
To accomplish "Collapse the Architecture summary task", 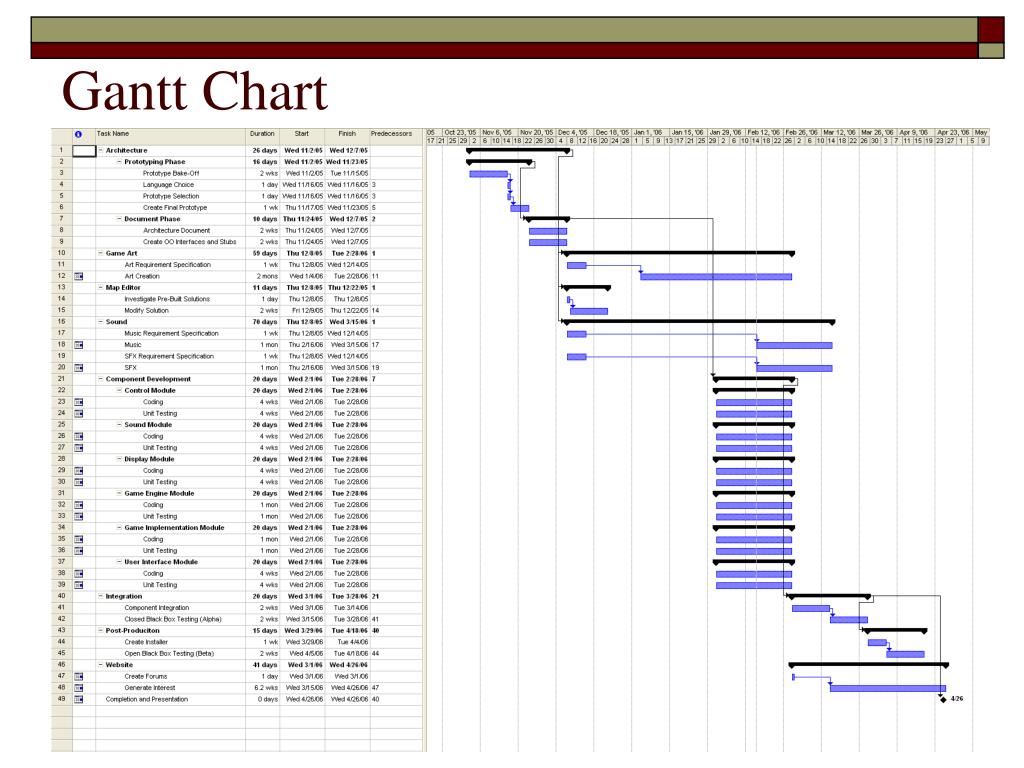I will (101, 150).
